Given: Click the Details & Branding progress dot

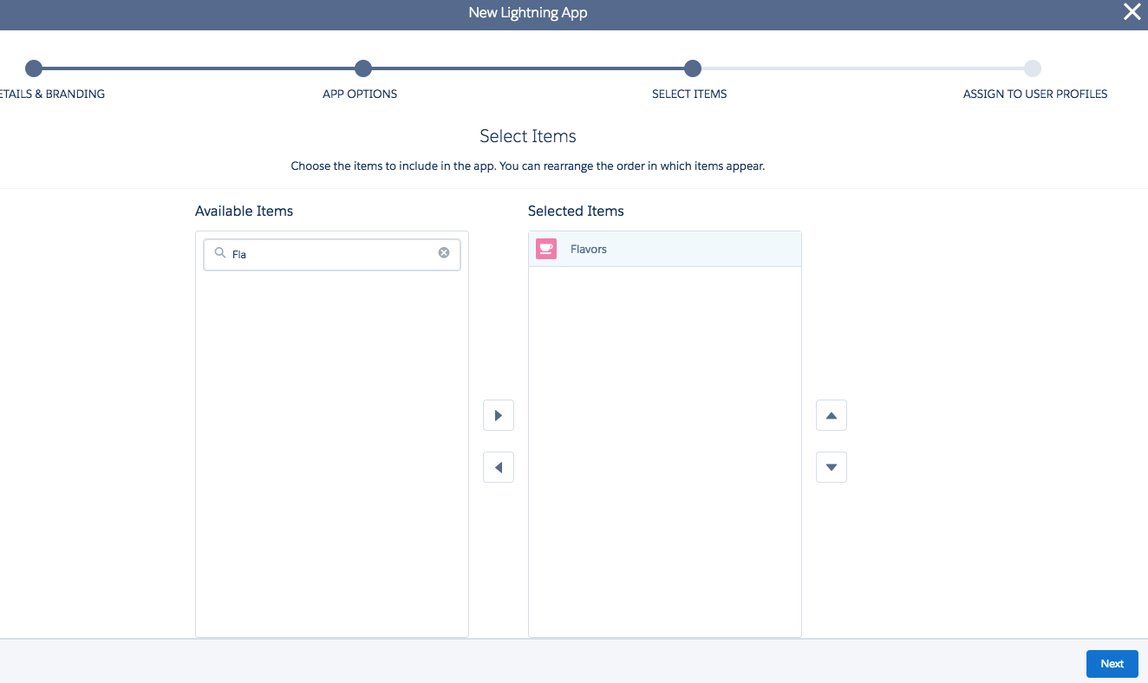Looking at the screenshot, I should [x=34, y=68].
